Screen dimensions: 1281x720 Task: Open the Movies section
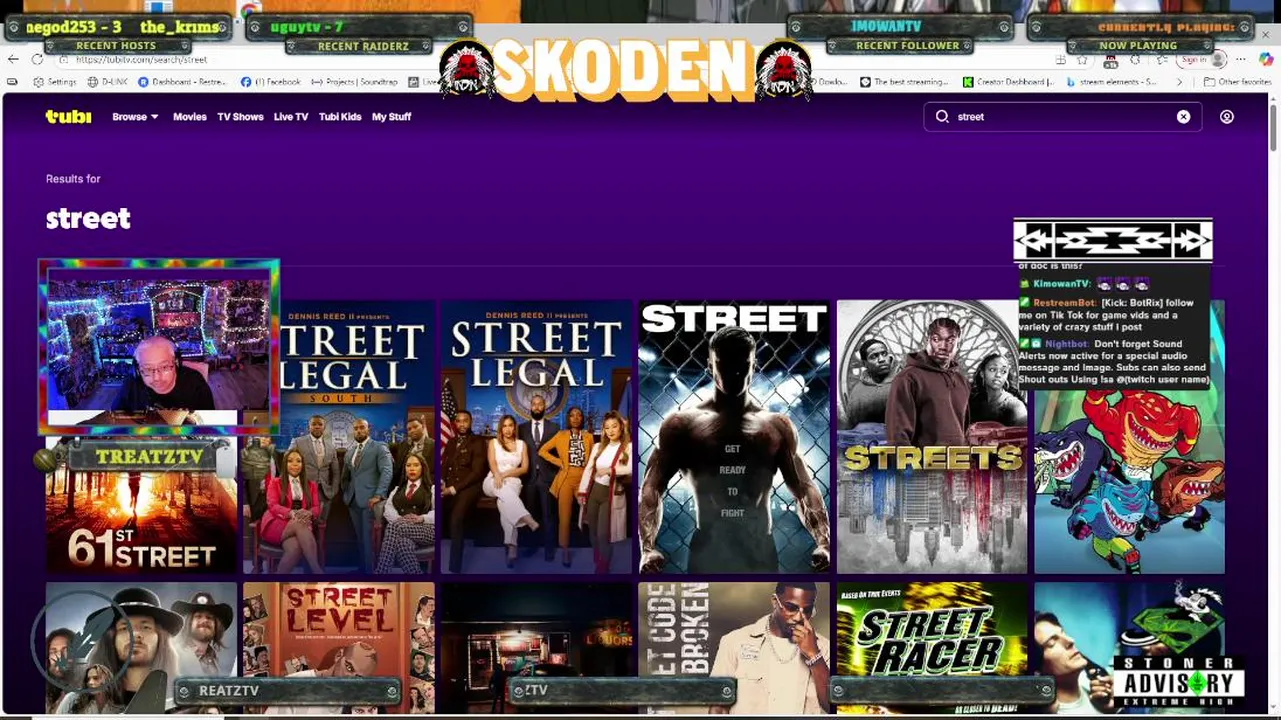[x=190, y=117]
